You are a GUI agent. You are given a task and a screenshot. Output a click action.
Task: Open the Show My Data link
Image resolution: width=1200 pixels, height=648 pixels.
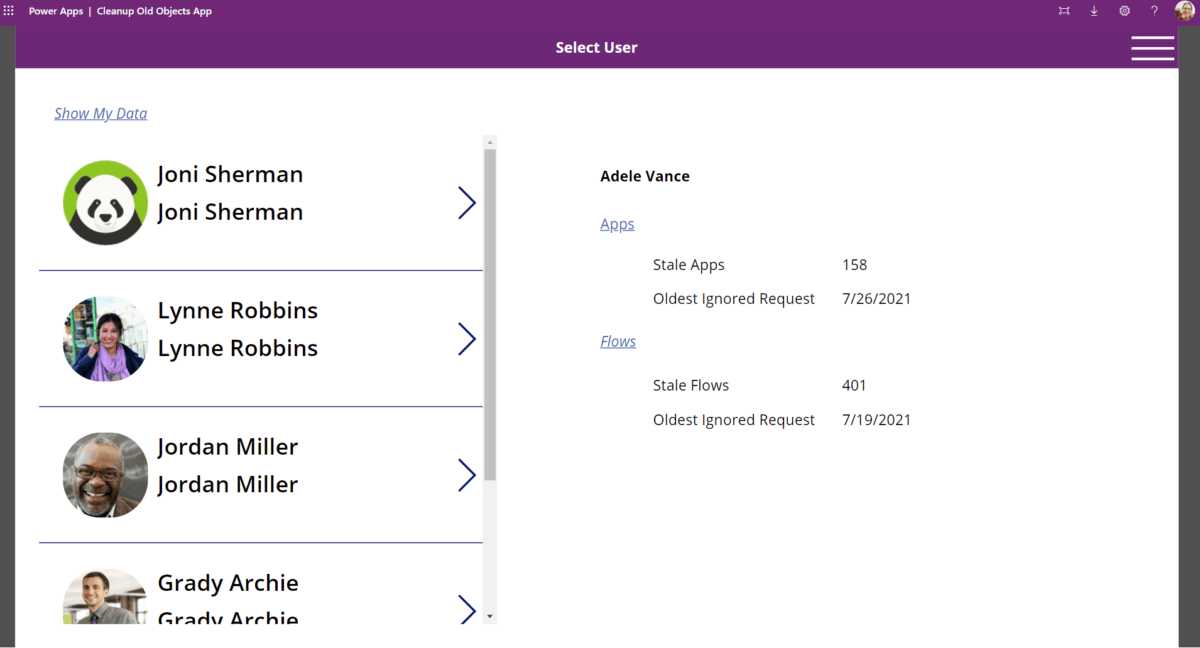(100, 113)
